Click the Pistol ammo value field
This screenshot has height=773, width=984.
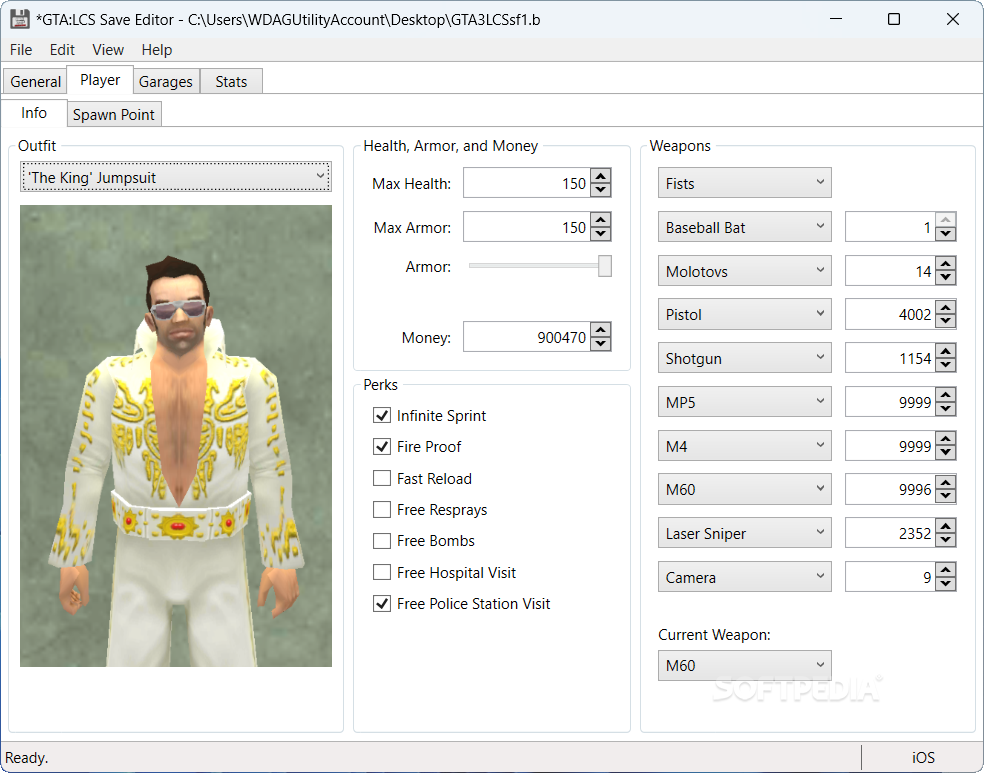tap(890, 314)
